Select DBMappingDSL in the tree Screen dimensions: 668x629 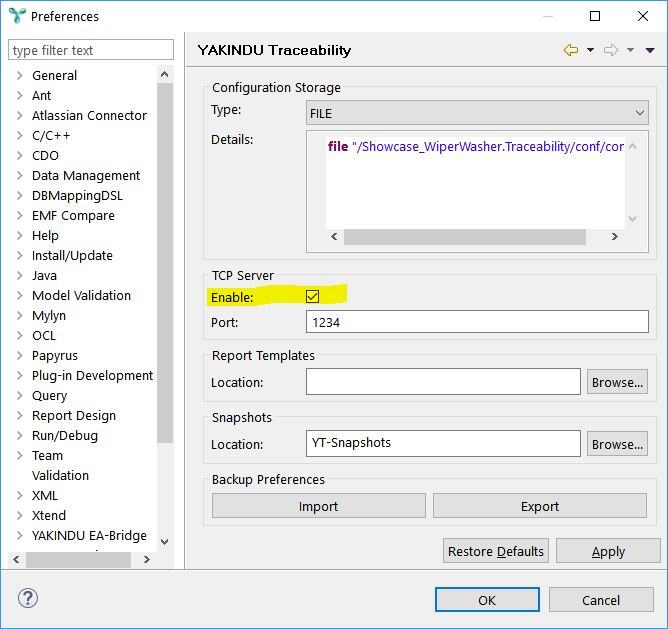[x=77, y=196]
